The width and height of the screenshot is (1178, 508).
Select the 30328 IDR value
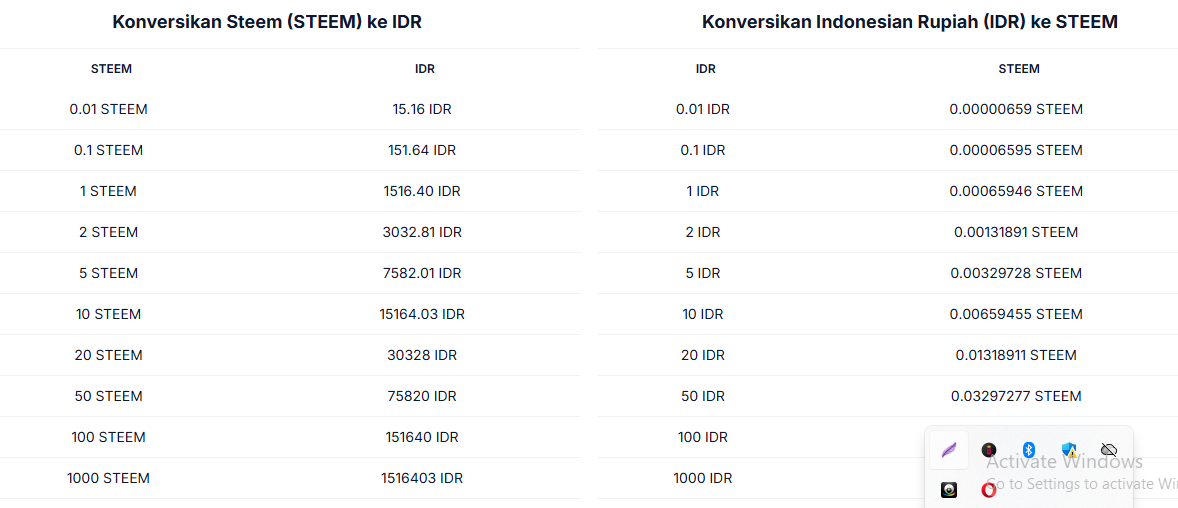tap(421, 355)
